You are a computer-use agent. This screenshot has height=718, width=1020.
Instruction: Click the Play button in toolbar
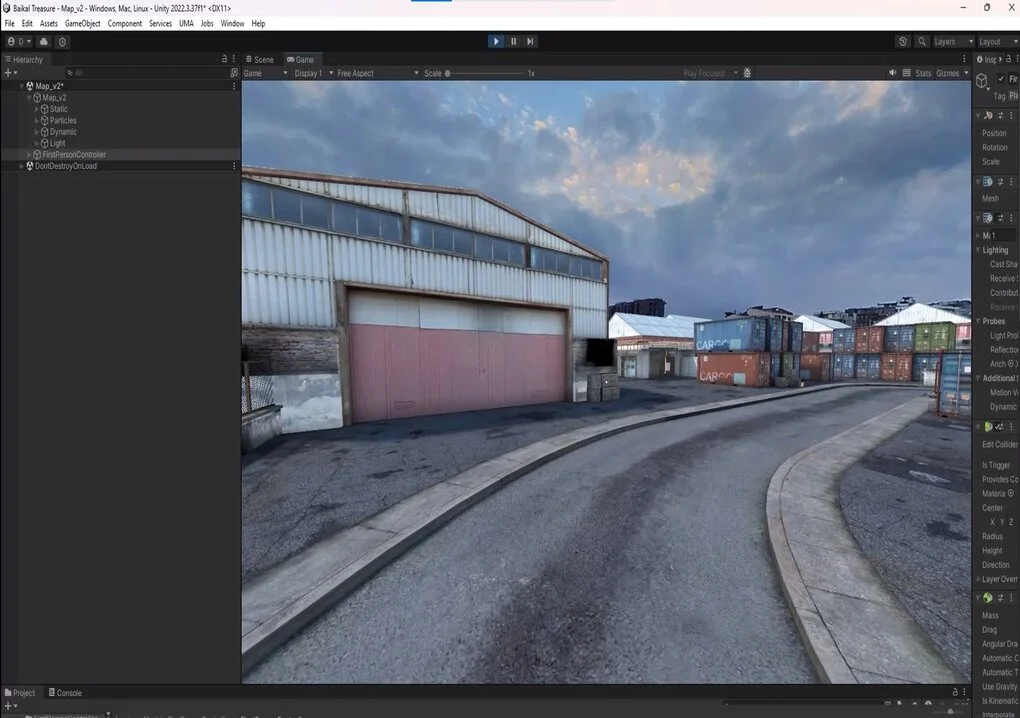tap(496, 41)
